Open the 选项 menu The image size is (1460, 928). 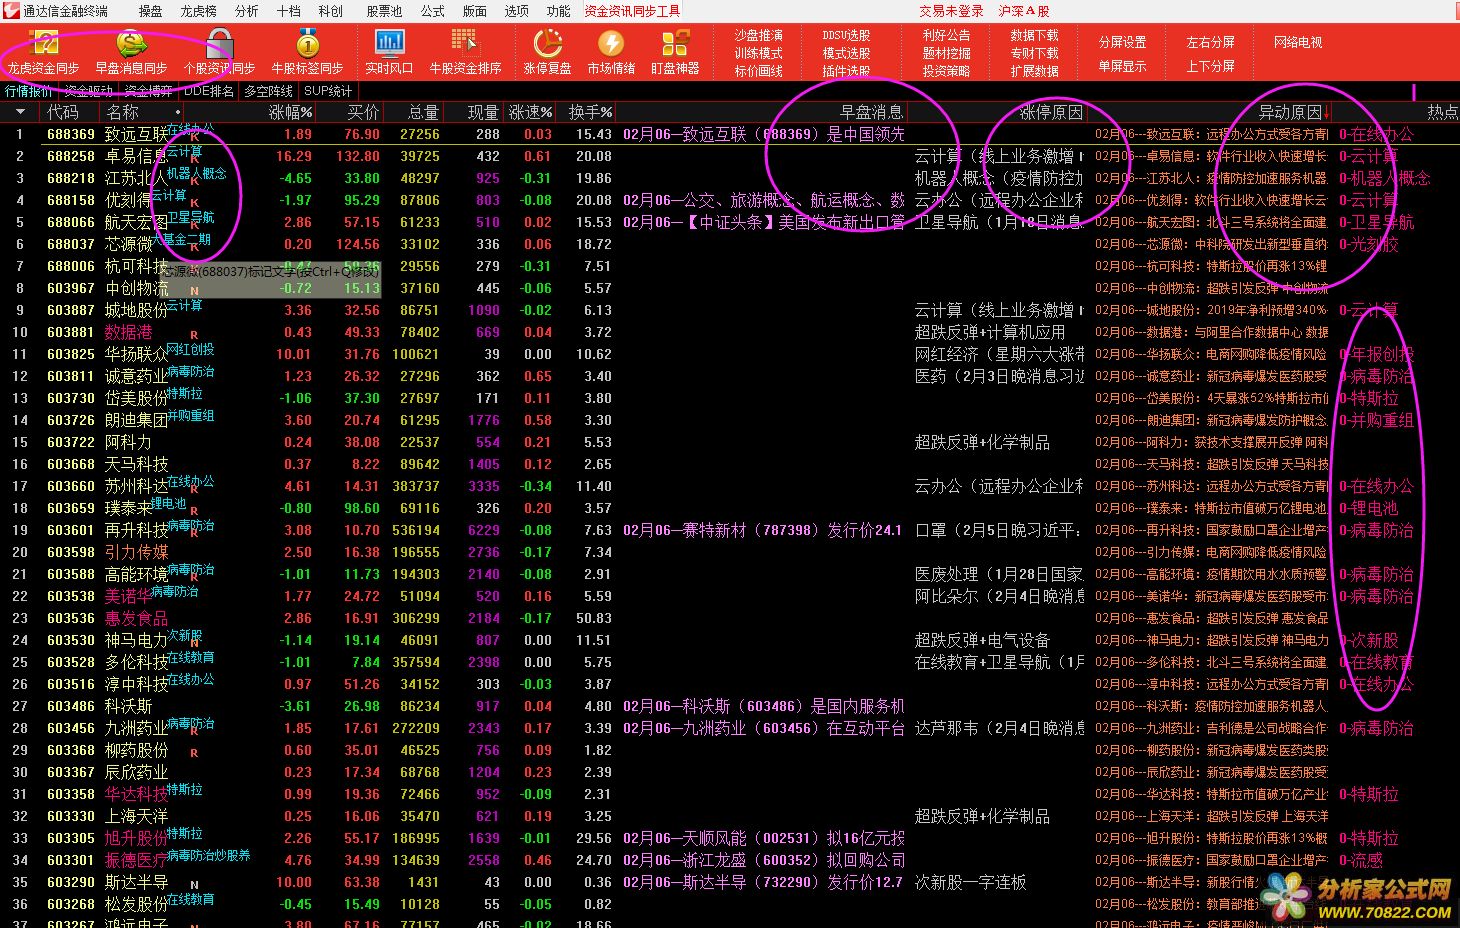pos(516,11)
